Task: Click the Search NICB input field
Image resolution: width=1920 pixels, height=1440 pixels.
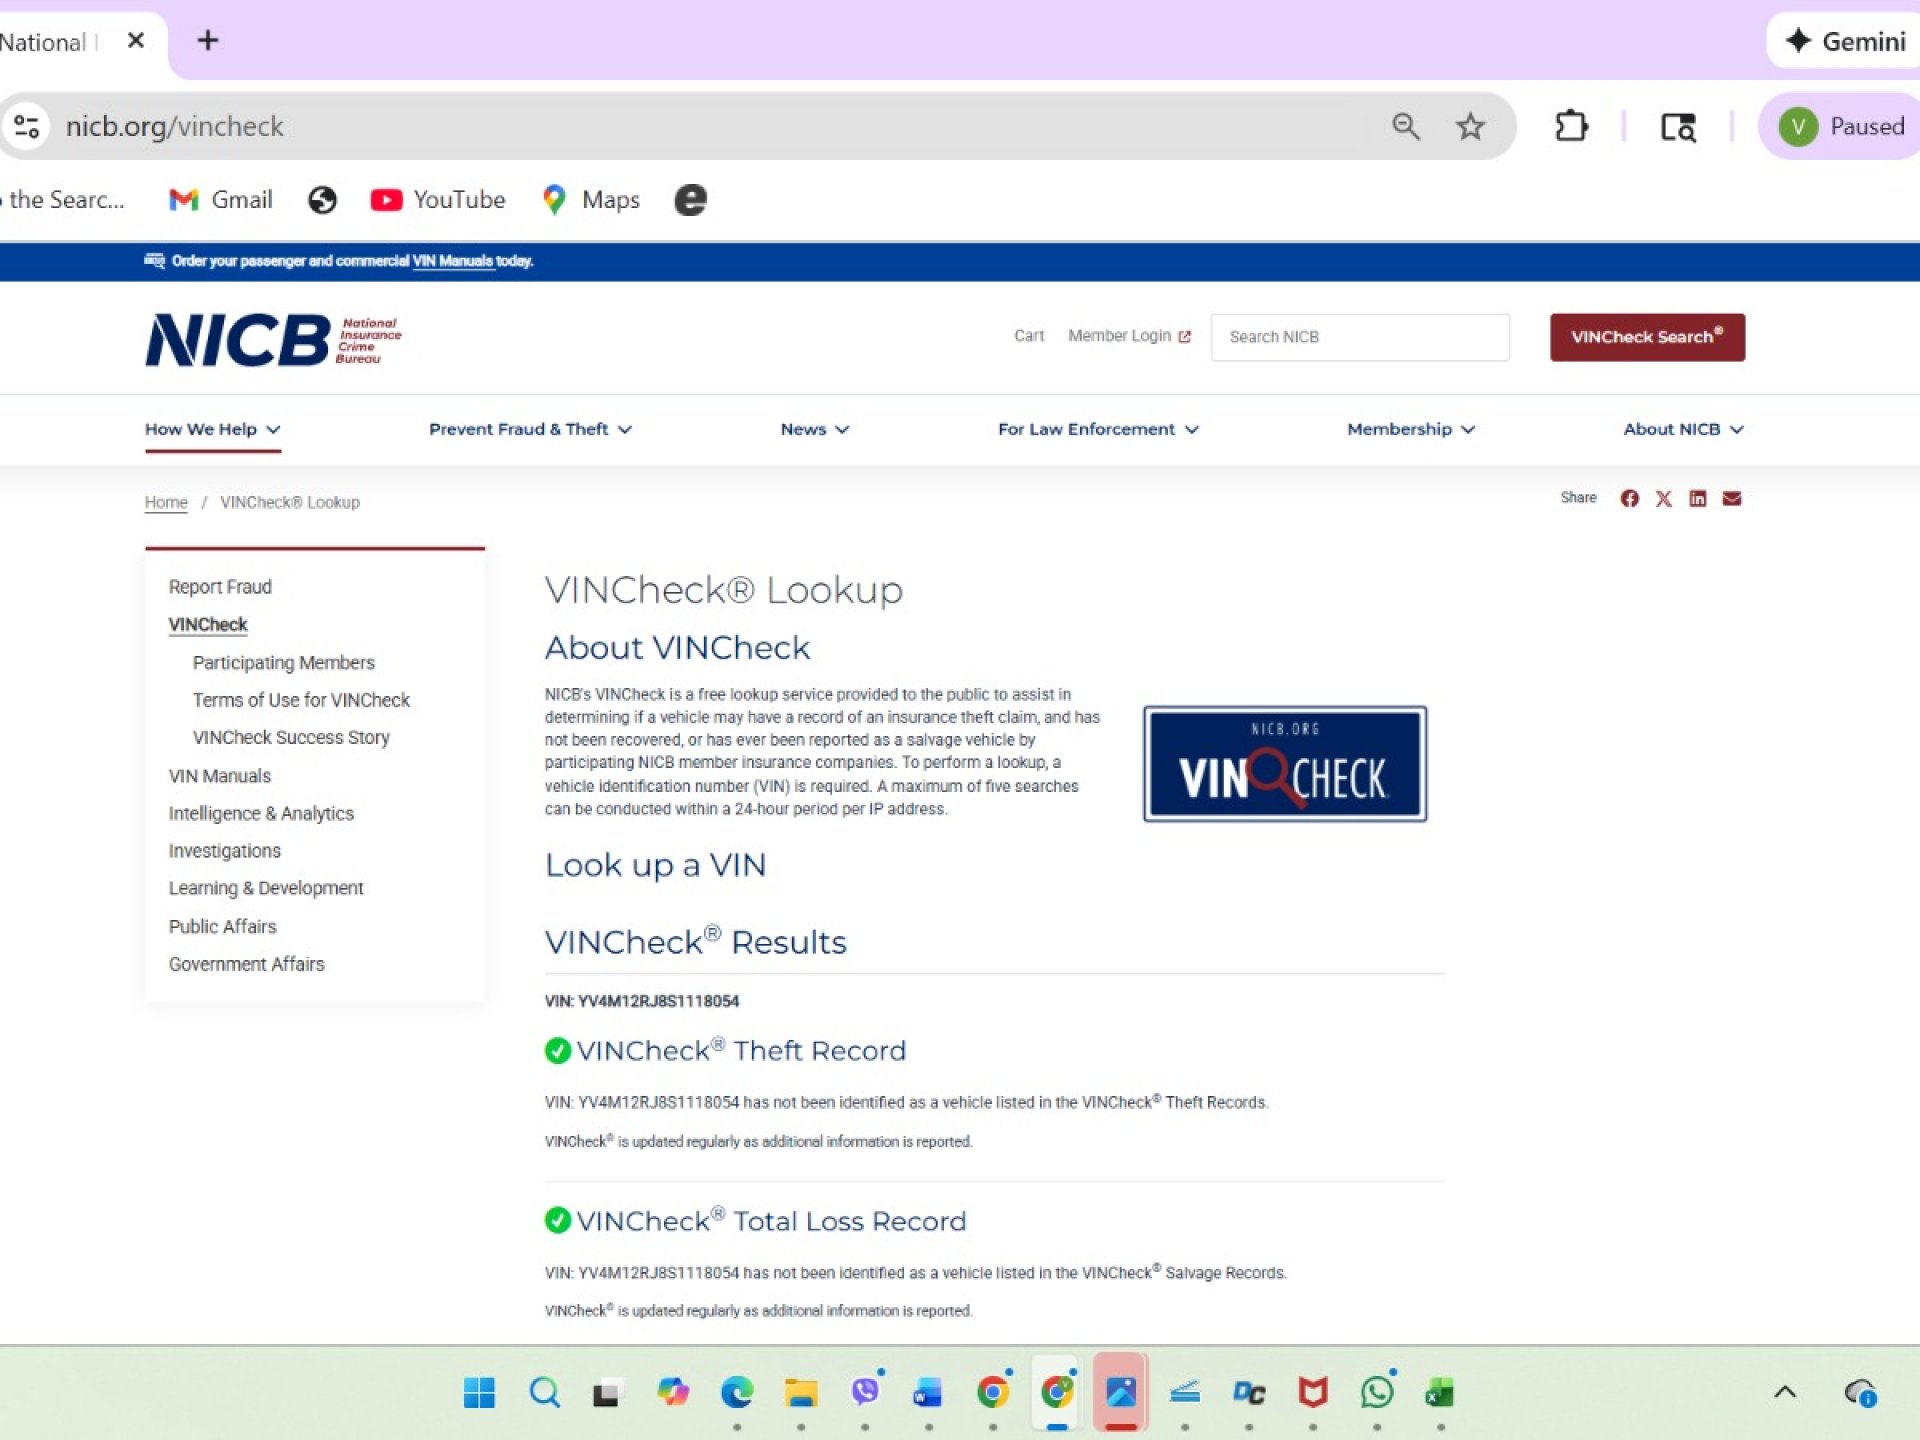Action: point(1359,337)
